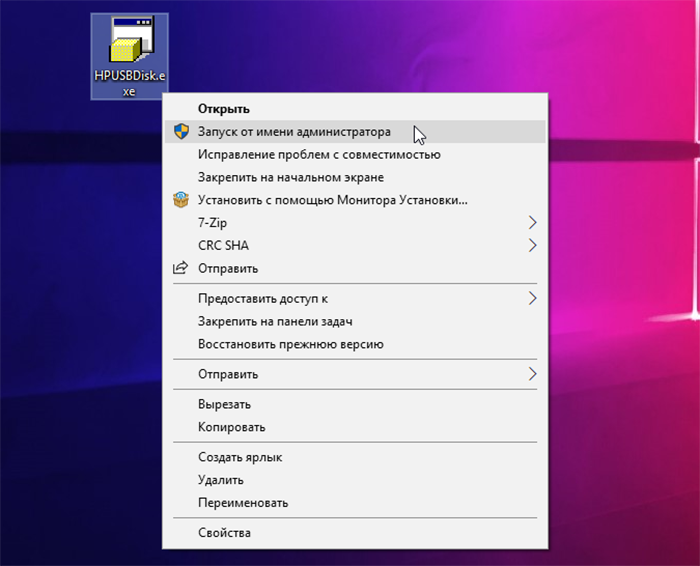Screen dimensions: 700x566
Task: Choose Закрепить на панели задач
Action: [x=355, y=321]
